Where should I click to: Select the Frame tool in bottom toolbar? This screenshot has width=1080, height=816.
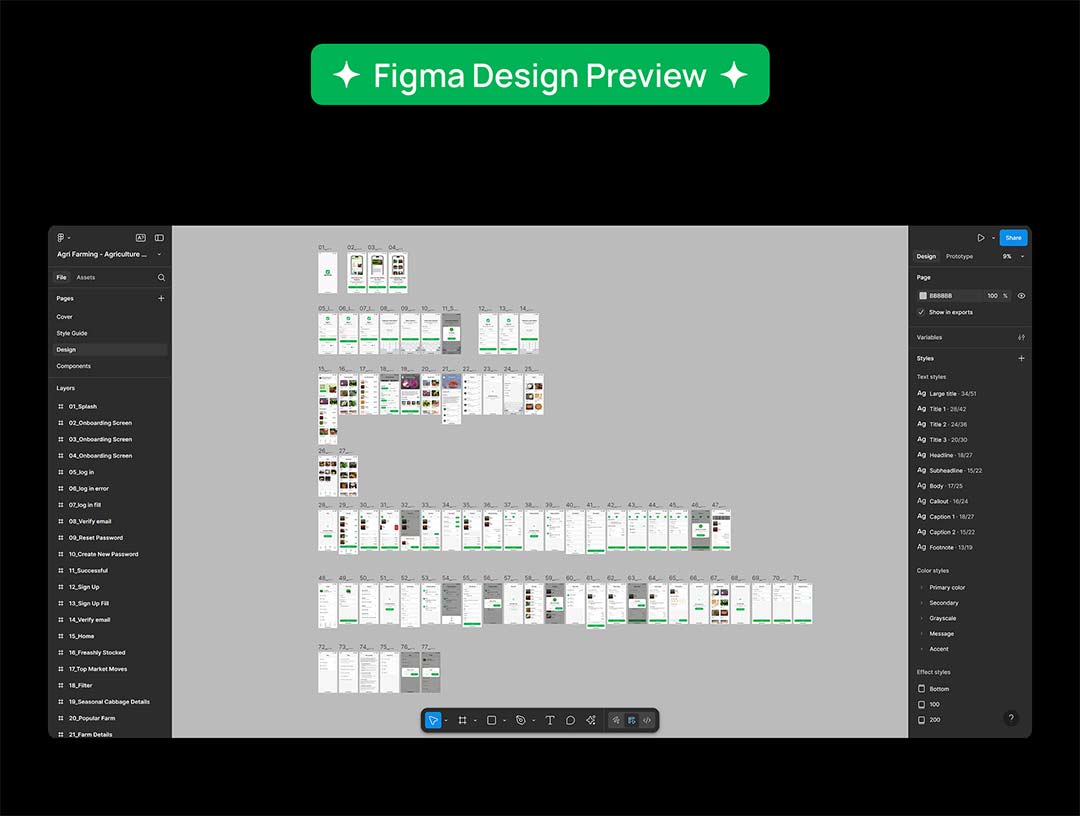462,720
